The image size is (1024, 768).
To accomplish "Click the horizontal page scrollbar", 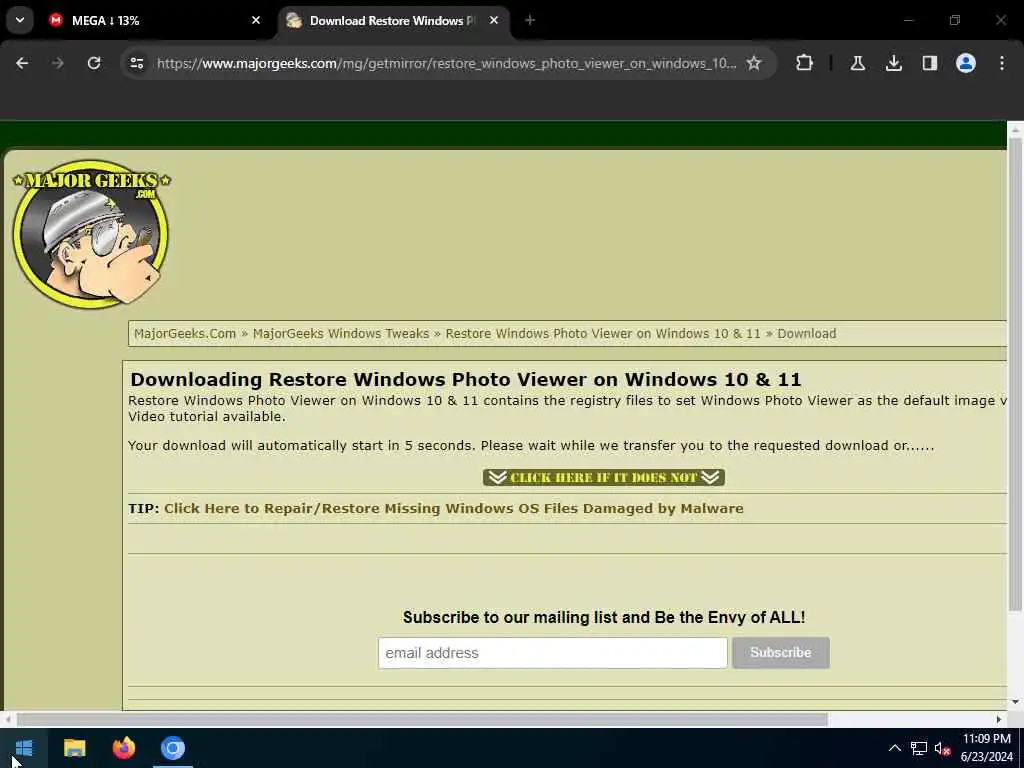I will point(422,720).
